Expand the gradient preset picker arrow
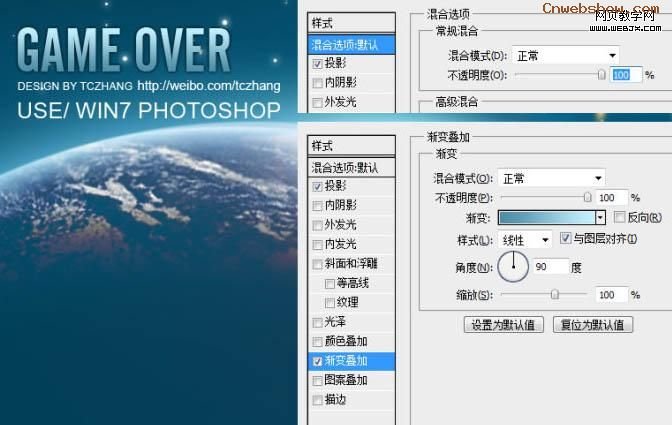 tap(600, 218)
